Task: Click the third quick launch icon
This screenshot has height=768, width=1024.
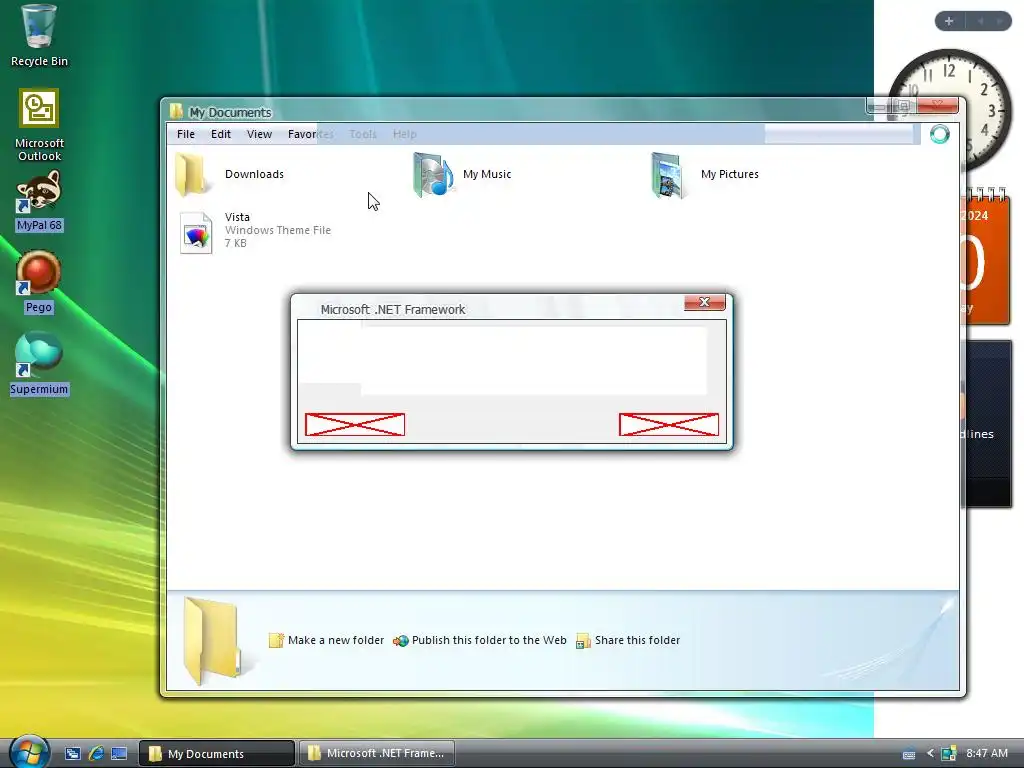Action: (x=119, y=754)
